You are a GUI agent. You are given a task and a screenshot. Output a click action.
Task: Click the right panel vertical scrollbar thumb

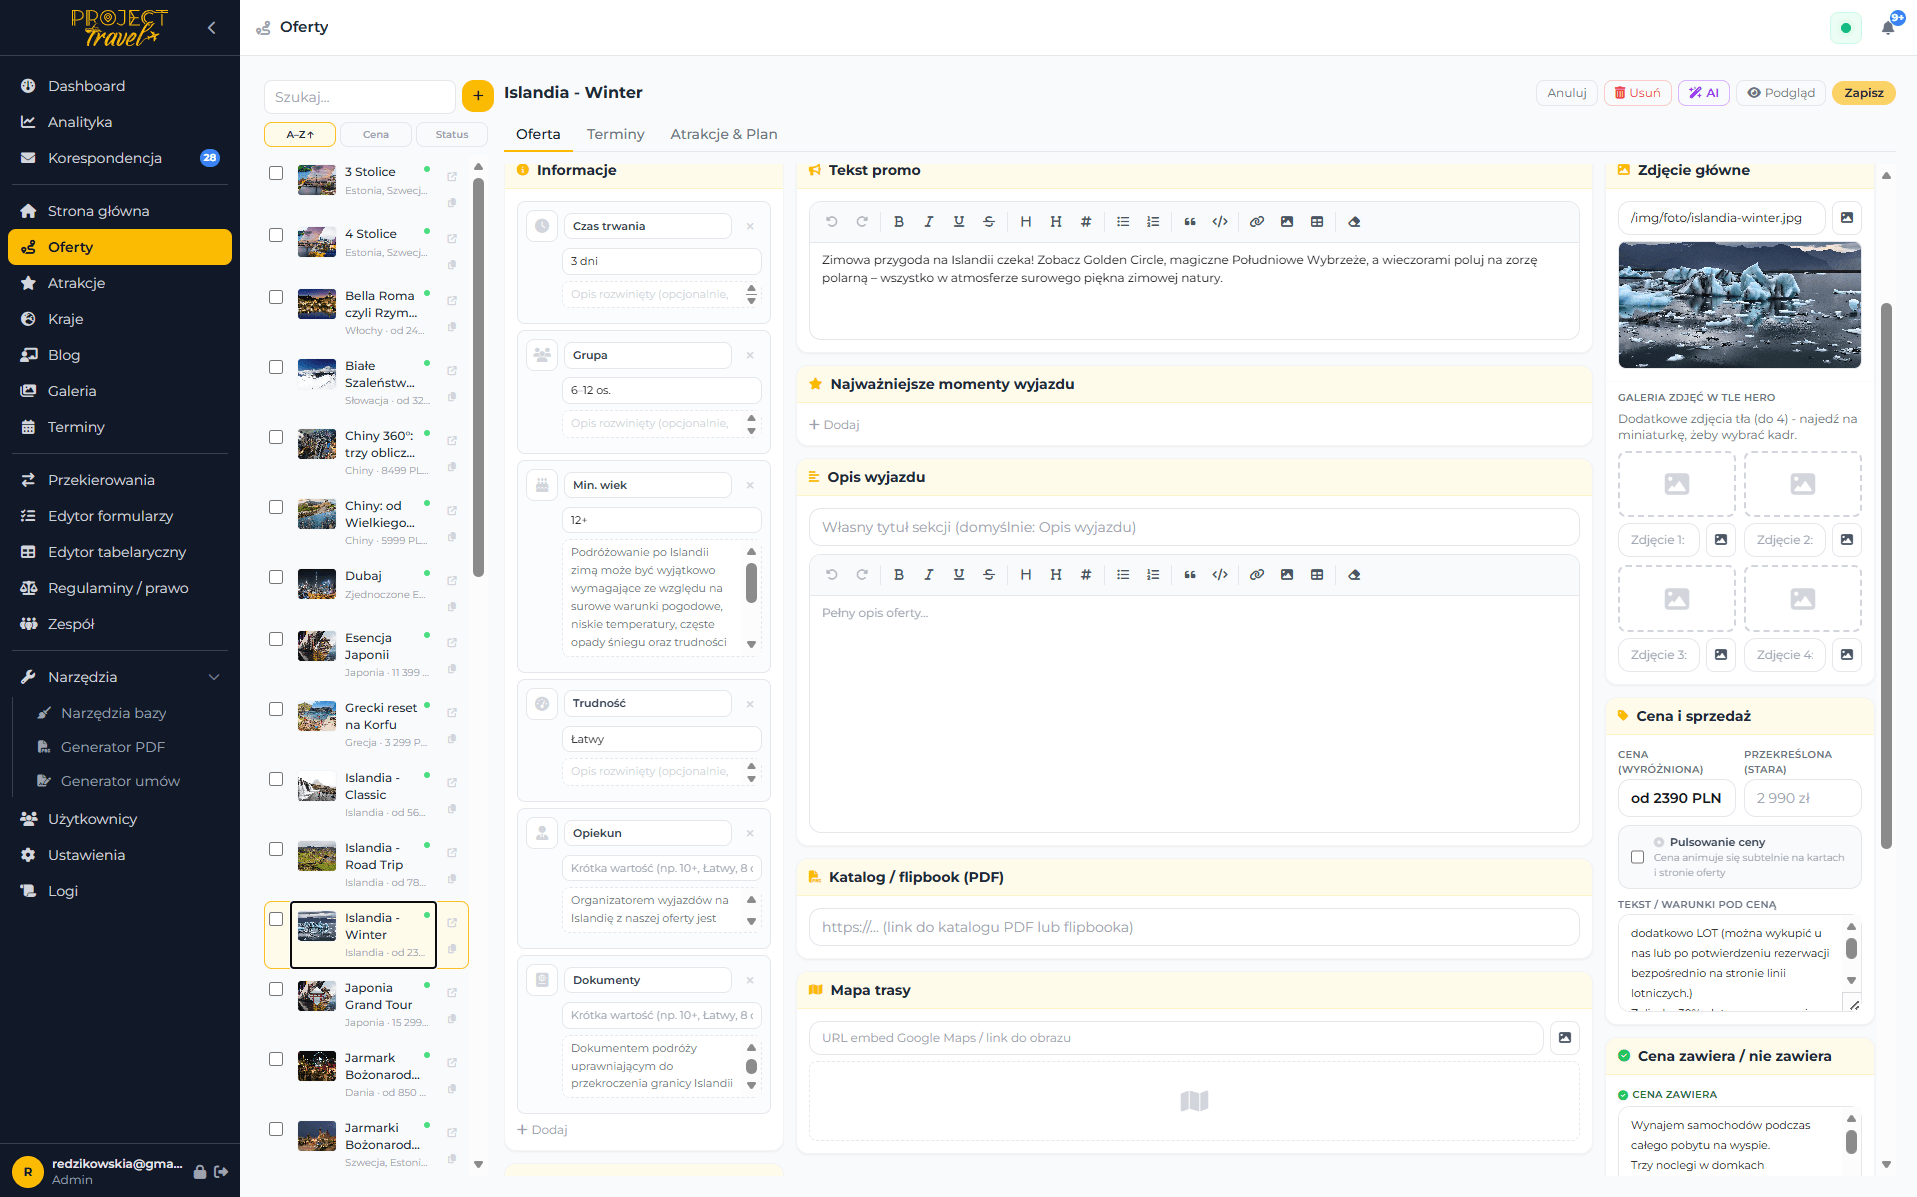pos(1886,576)
